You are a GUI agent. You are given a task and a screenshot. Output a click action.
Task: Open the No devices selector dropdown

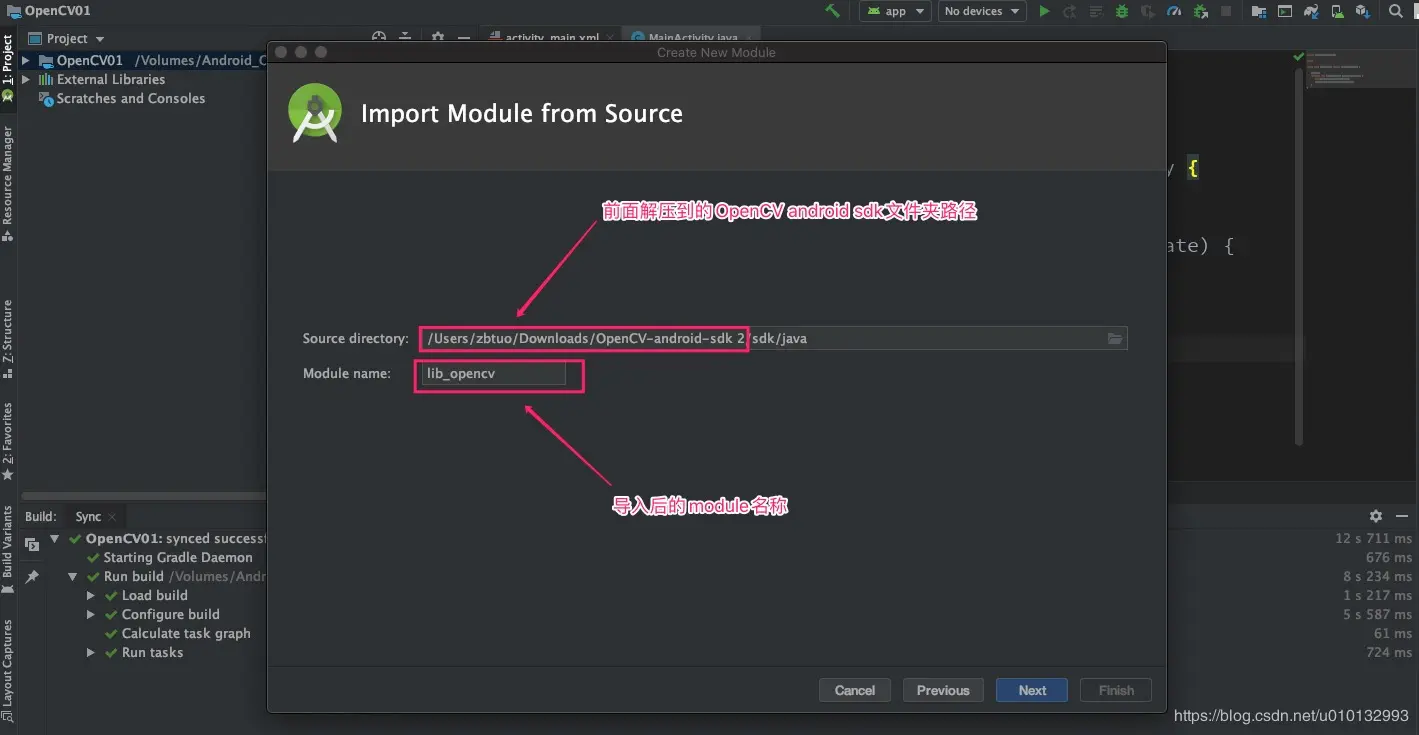click(x=982, y=11)
